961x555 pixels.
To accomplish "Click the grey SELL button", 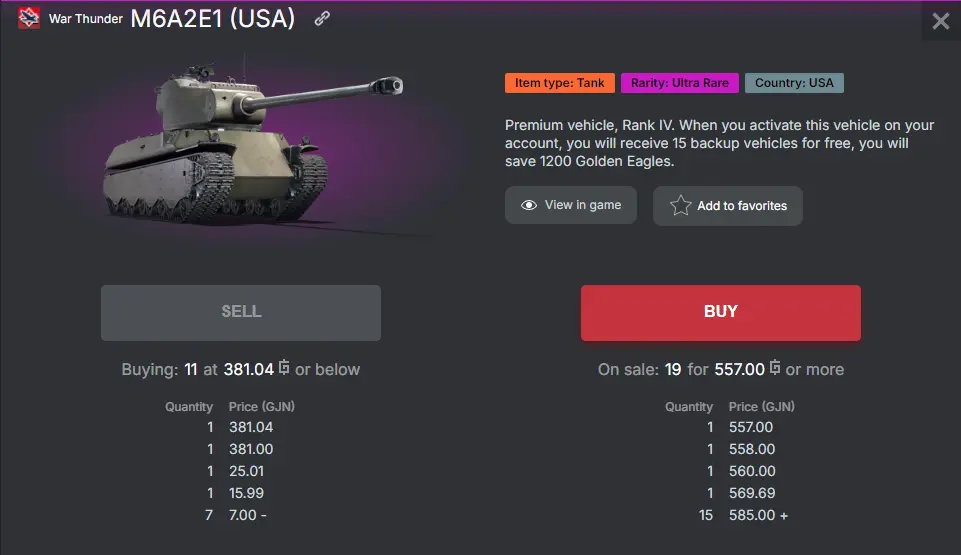I will [241, 312].
